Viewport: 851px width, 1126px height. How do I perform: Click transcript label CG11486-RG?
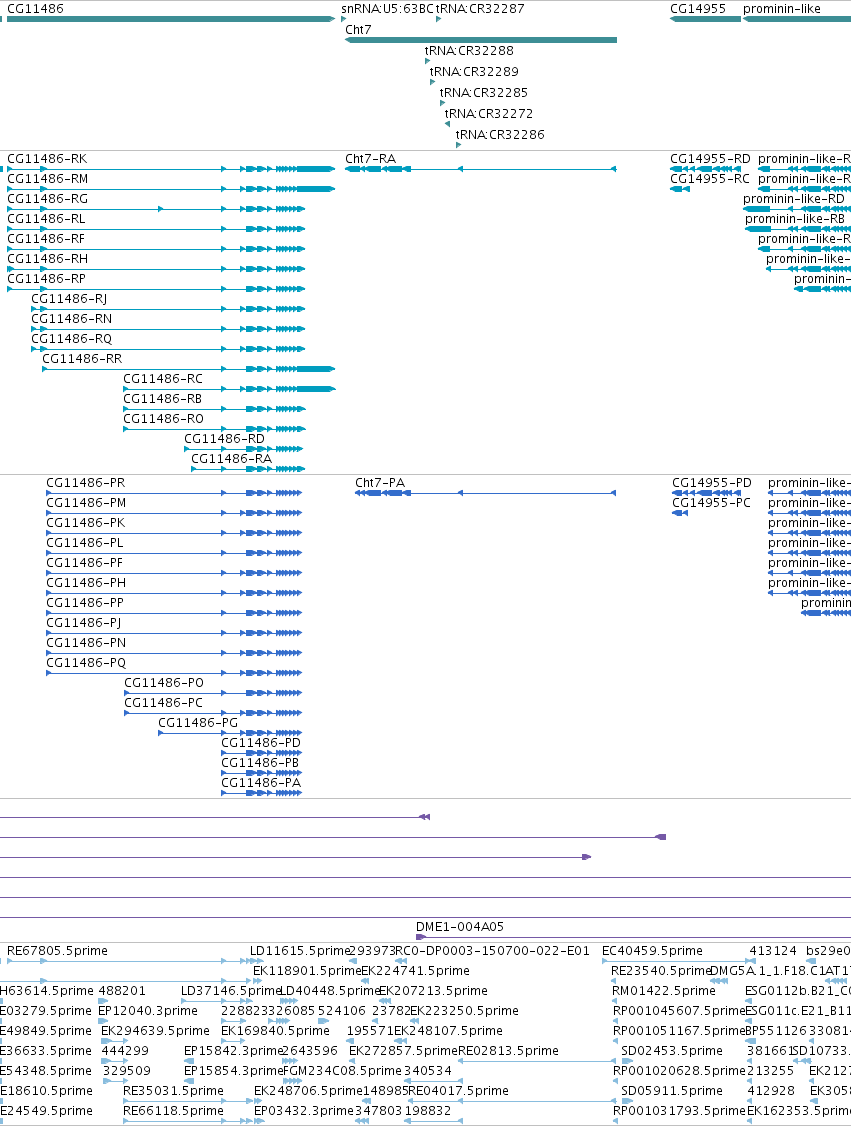[x=48, y=199]
